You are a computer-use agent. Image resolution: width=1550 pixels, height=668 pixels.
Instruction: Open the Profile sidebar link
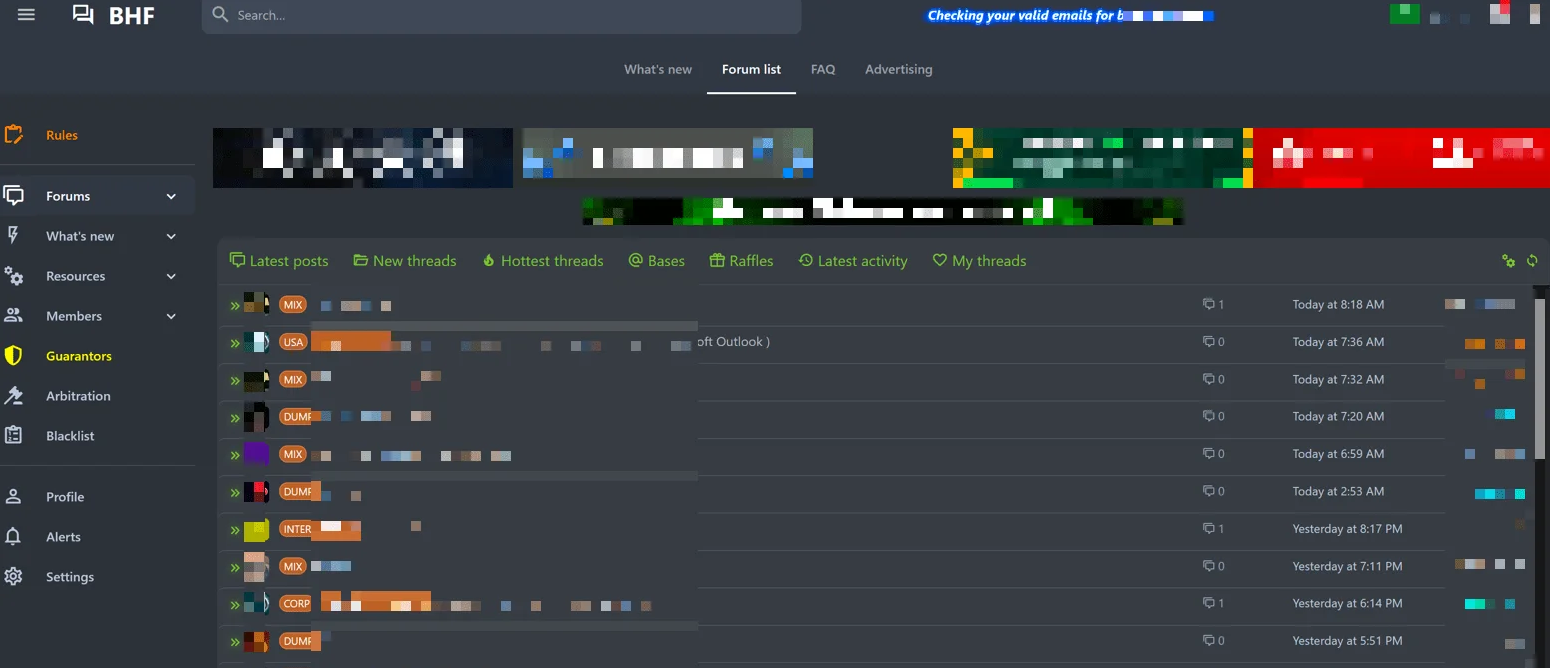[x=65, y=497]
